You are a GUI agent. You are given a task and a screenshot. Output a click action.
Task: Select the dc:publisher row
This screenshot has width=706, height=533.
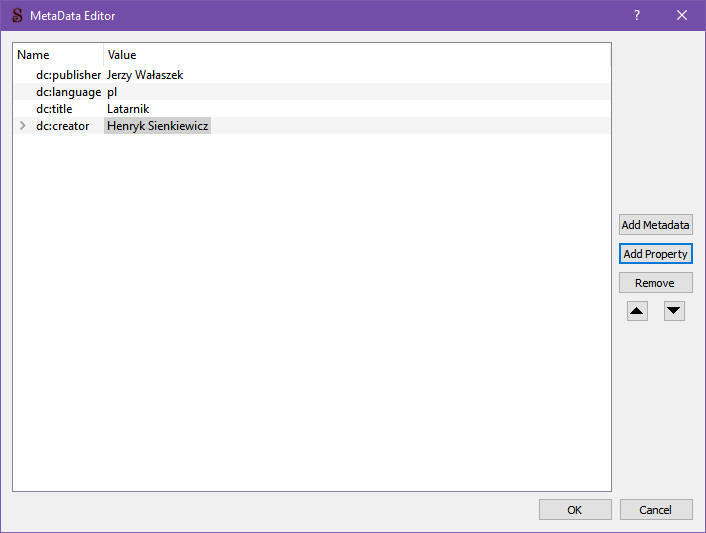68,75
